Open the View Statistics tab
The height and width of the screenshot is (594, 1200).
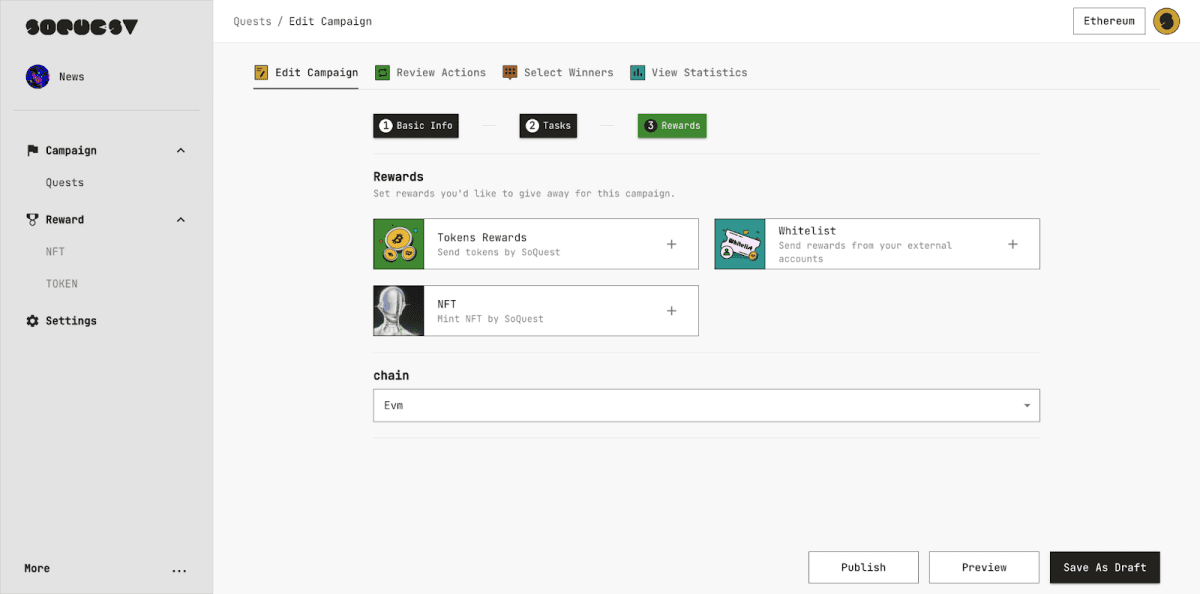[x=688, y=73]
